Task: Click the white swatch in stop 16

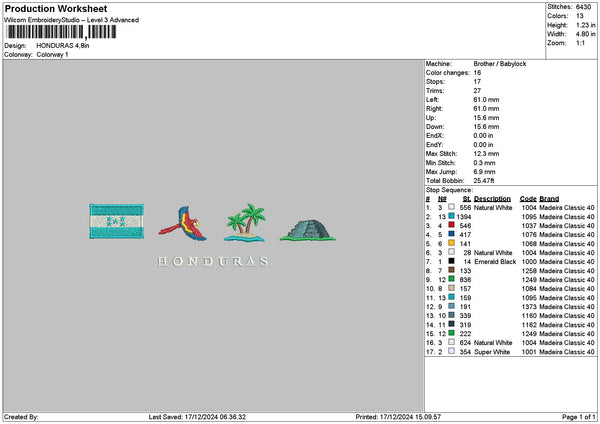Action: (x=452, y=342)
